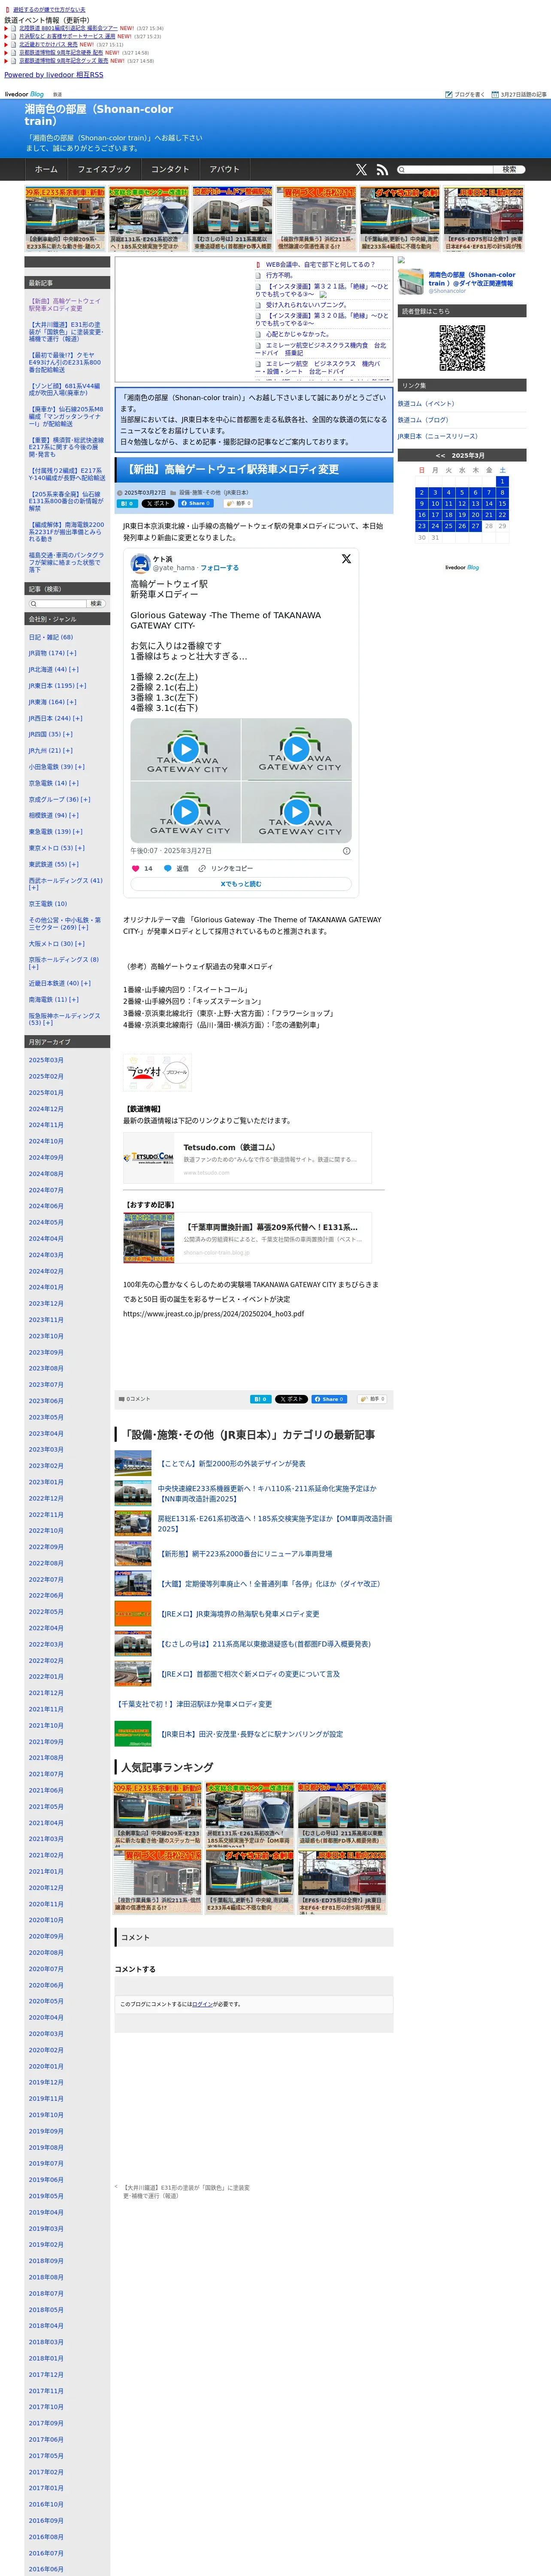This screenshot has width=551, height=2576.
Task: Click the Hatena B! button under the article title
Action: click(x=127, y=504)
